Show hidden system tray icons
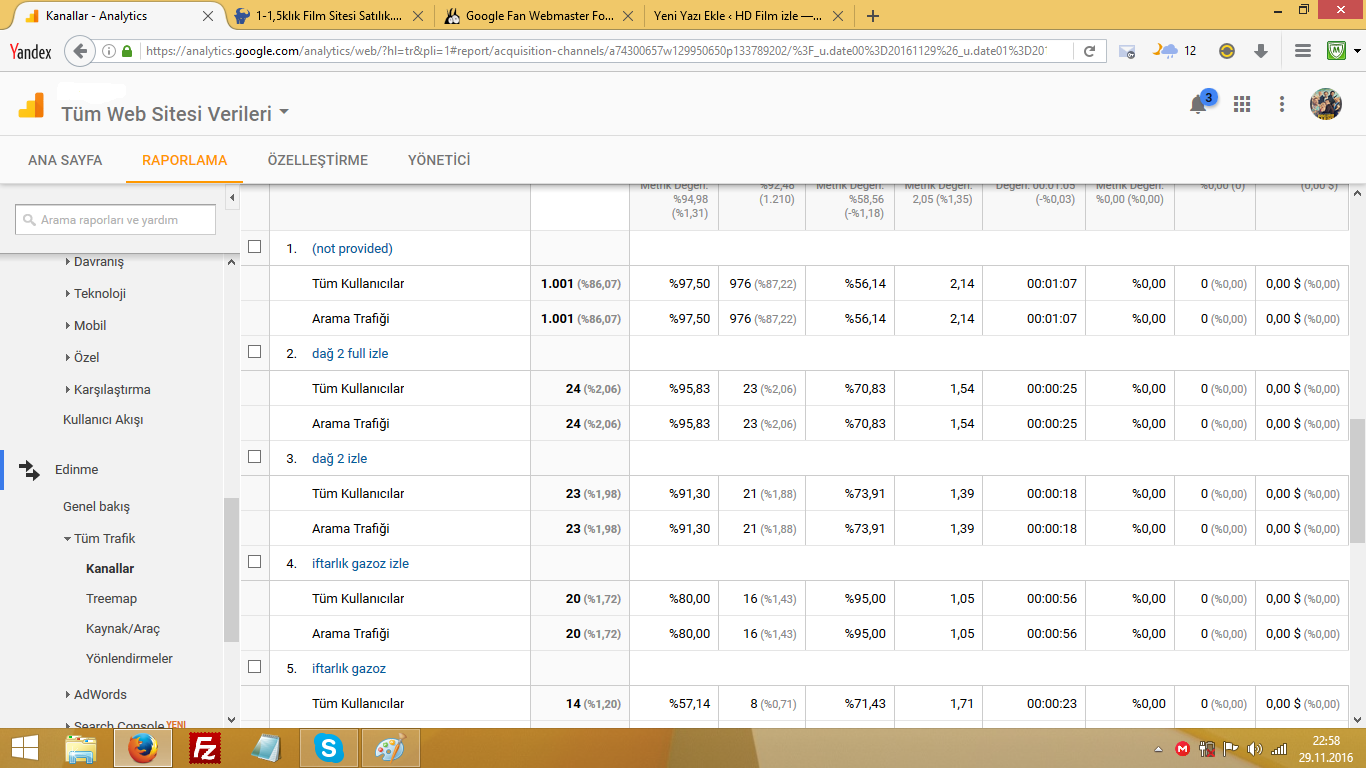The width and height of the screenshot is (1366, 768). point(1159,749)
